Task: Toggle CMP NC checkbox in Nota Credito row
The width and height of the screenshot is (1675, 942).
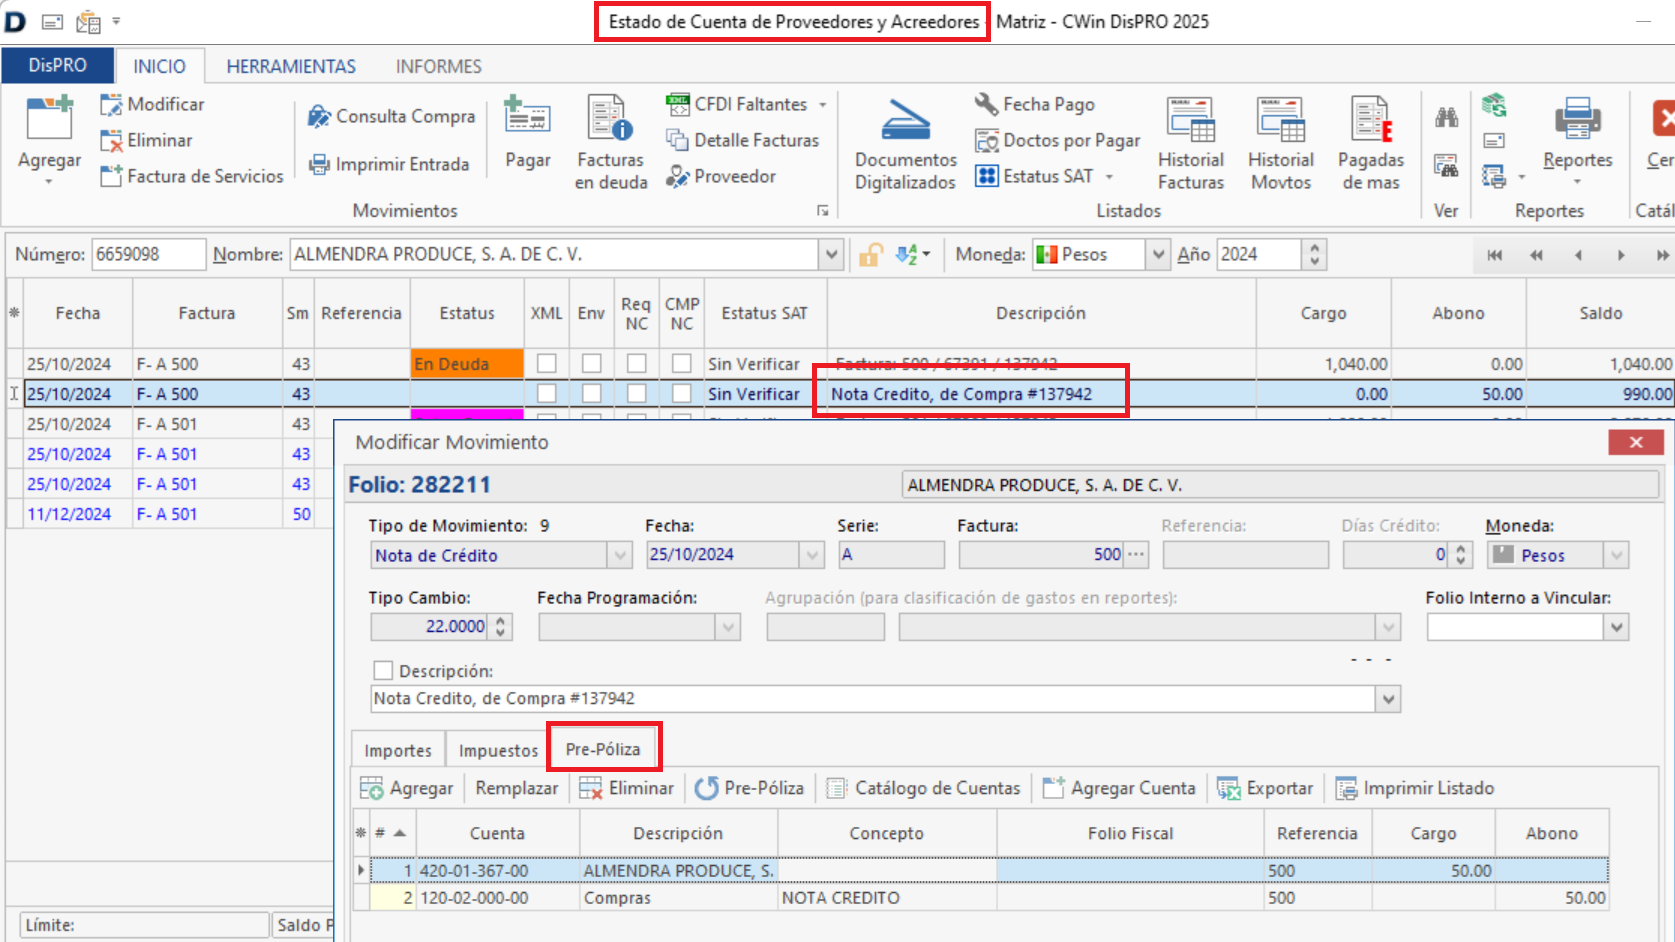Action: coord(682,393)
